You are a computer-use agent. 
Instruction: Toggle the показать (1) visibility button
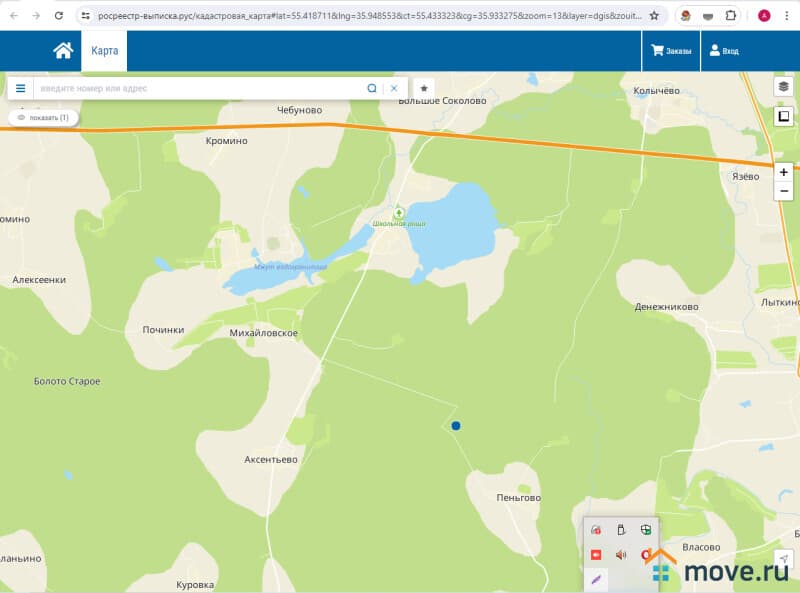click(x=43, y=118)
